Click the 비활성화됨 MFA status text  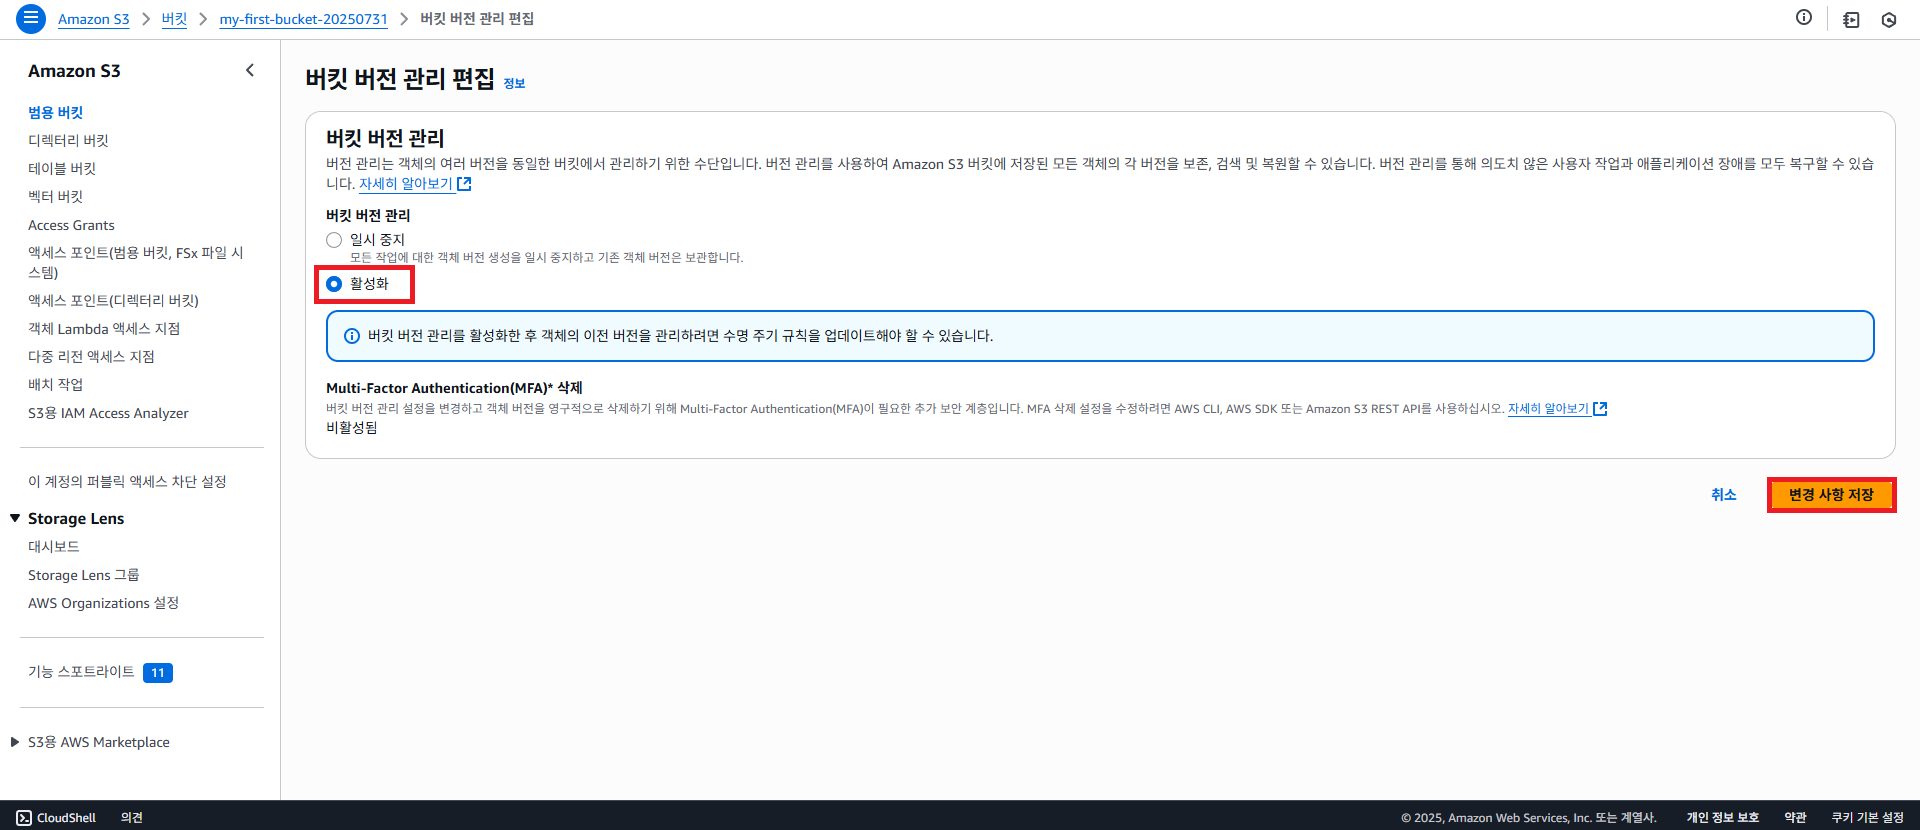[352, 428]
